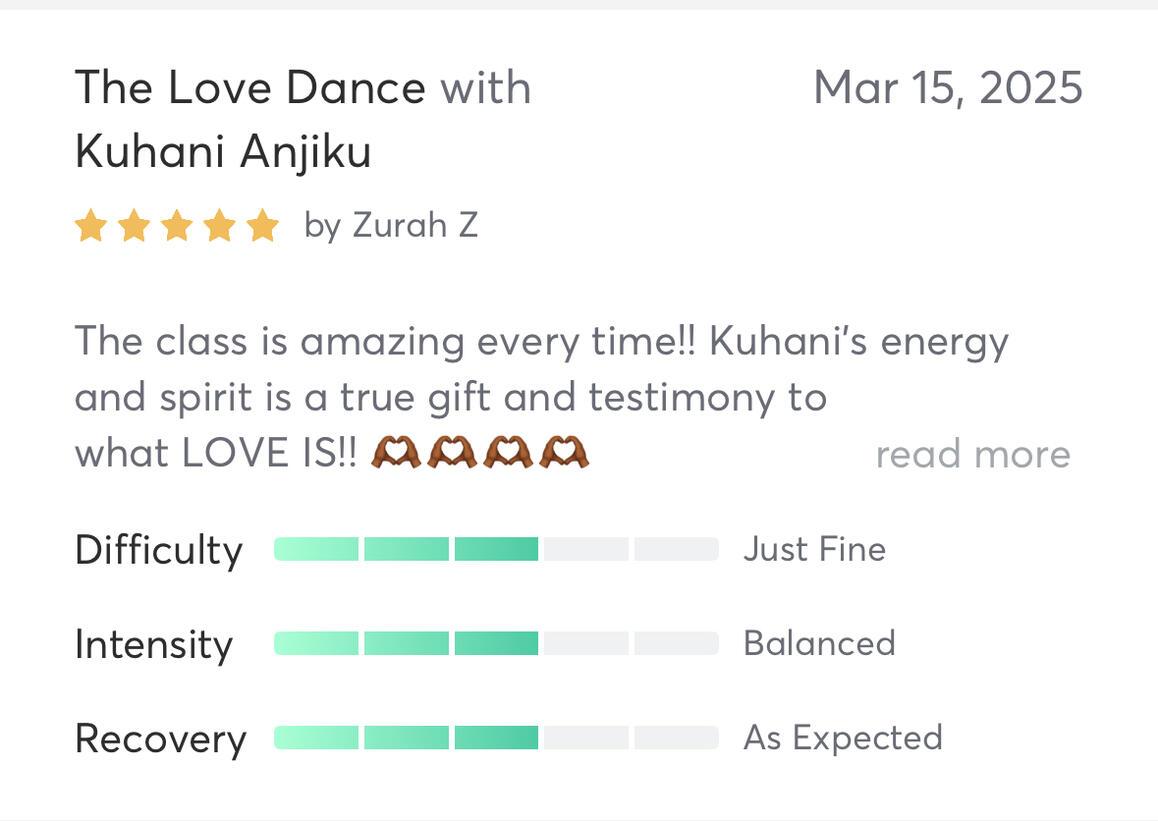
Task: Click the fifth gold rating star
Action: [x=263, y=226]
